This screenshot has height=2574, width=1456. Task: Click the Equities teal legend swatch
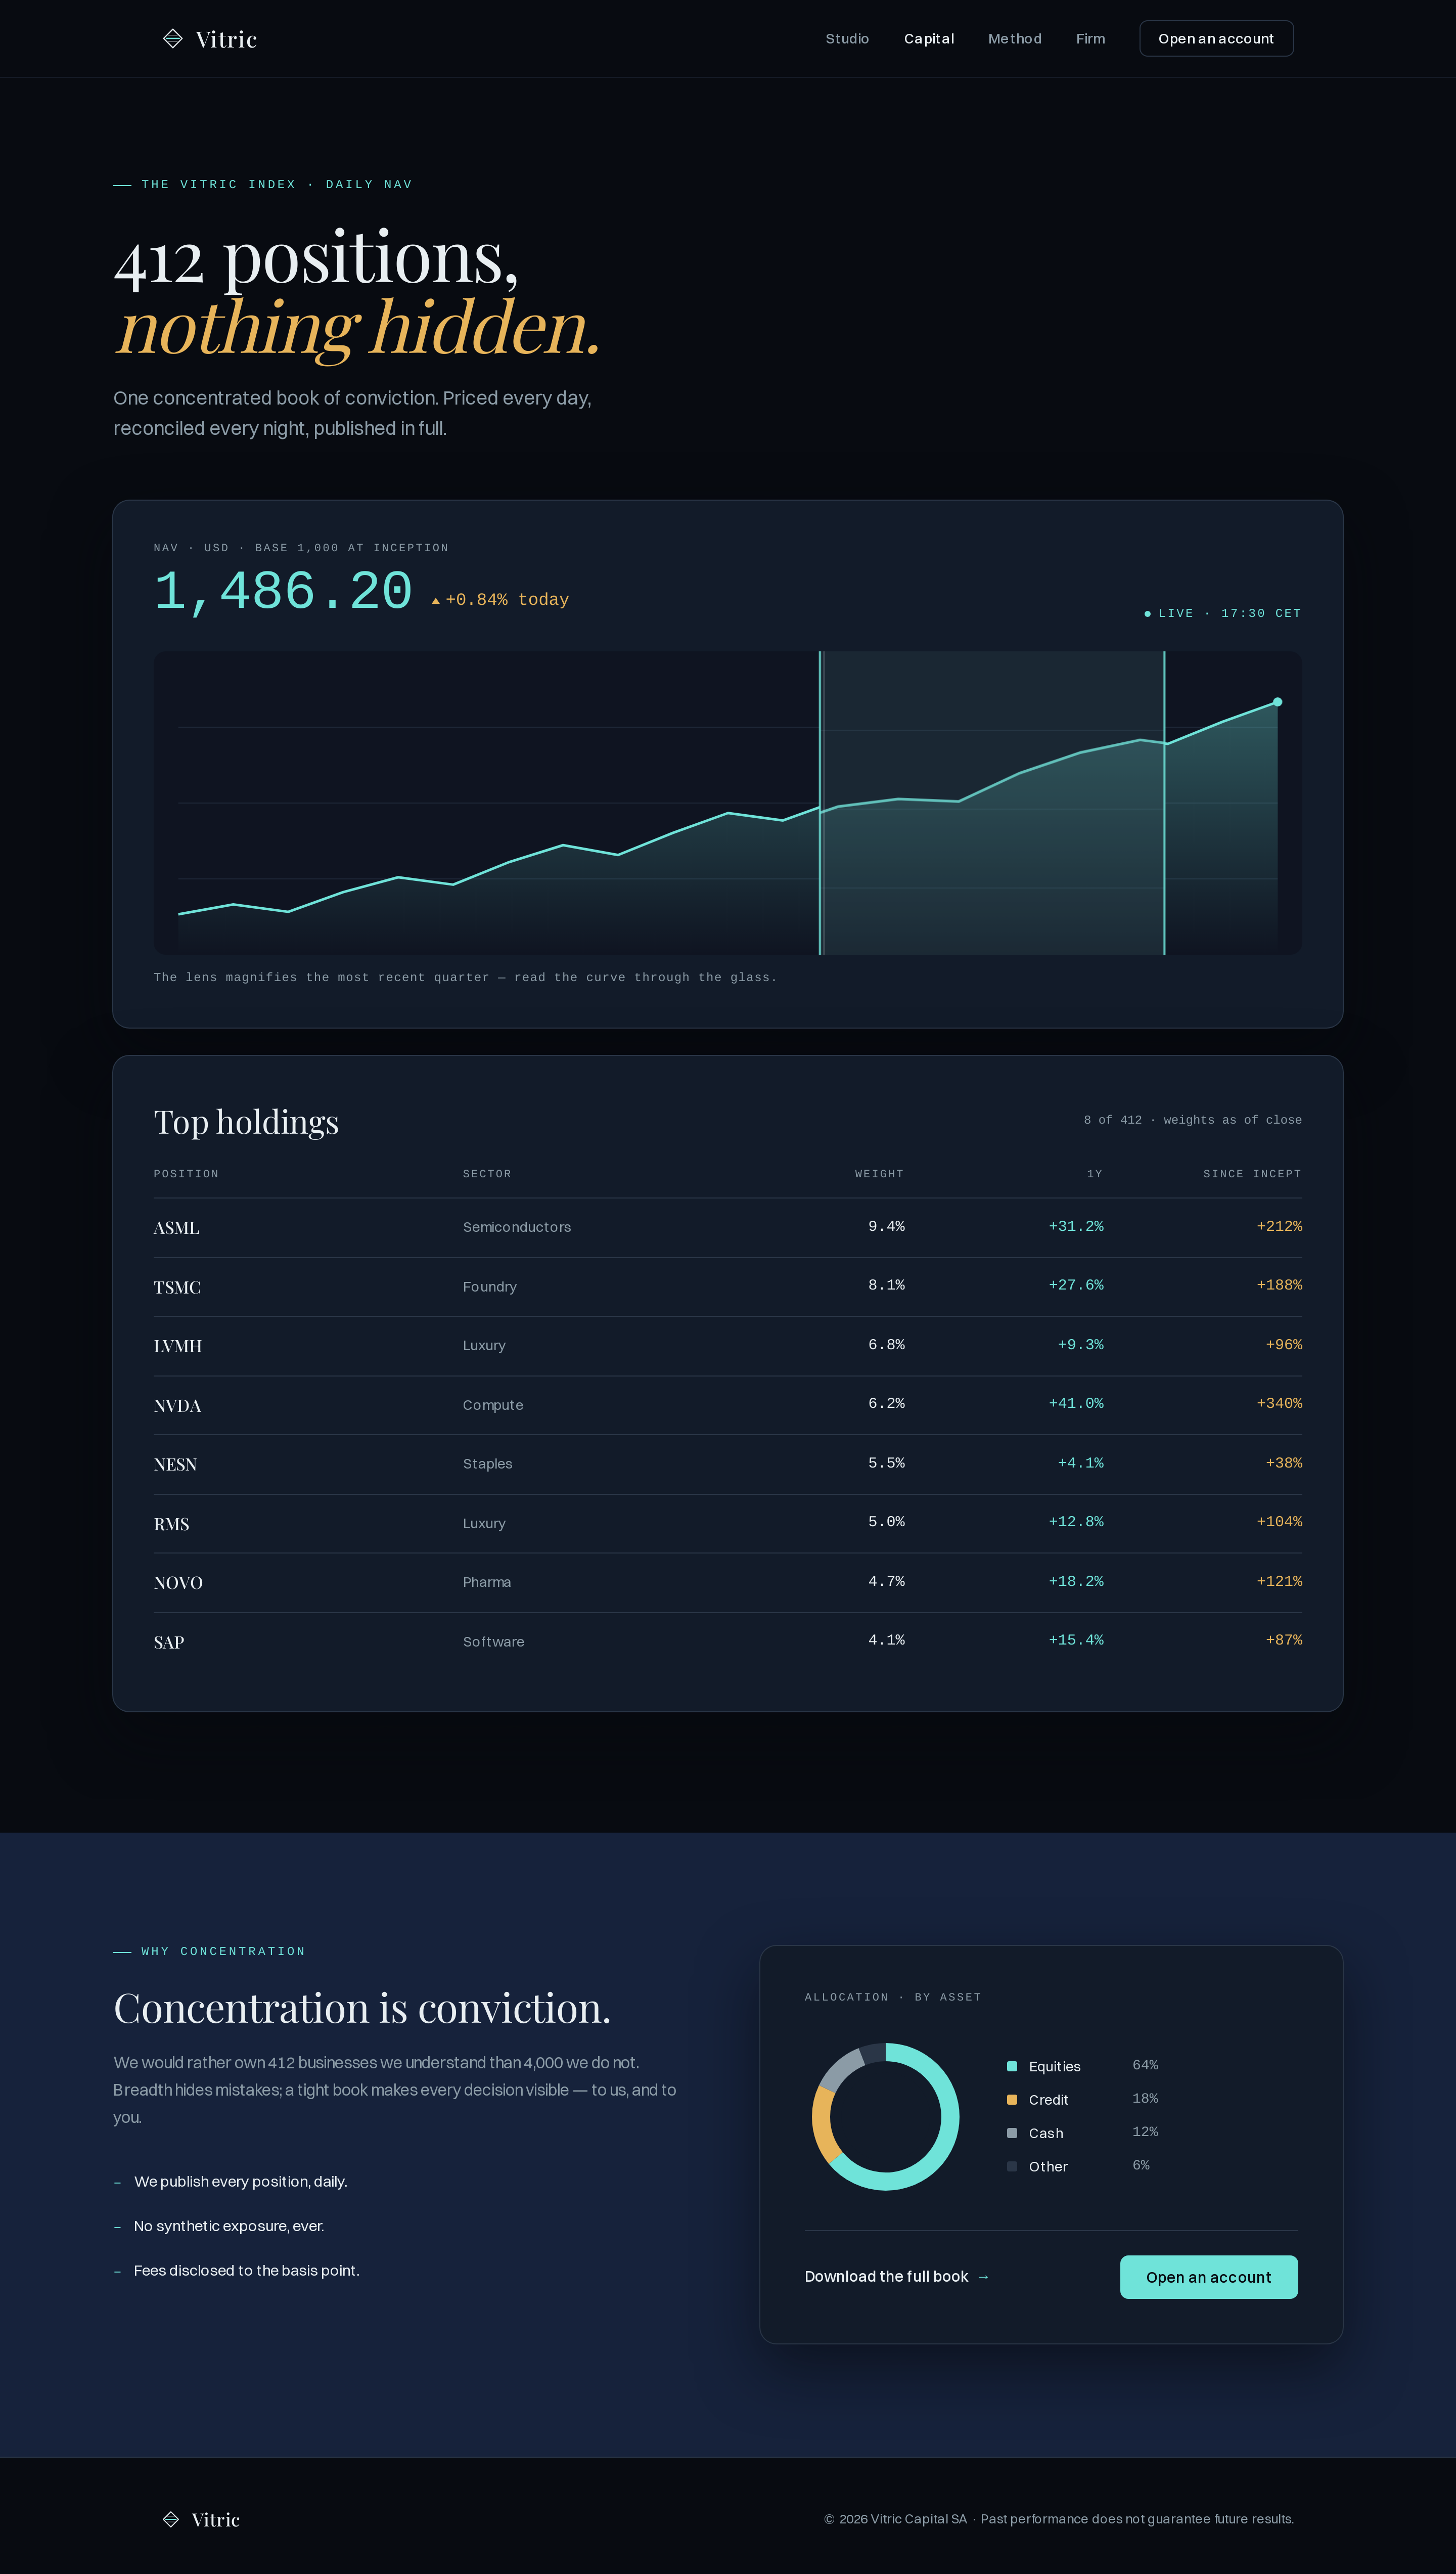click(x=1012, y=2066)
